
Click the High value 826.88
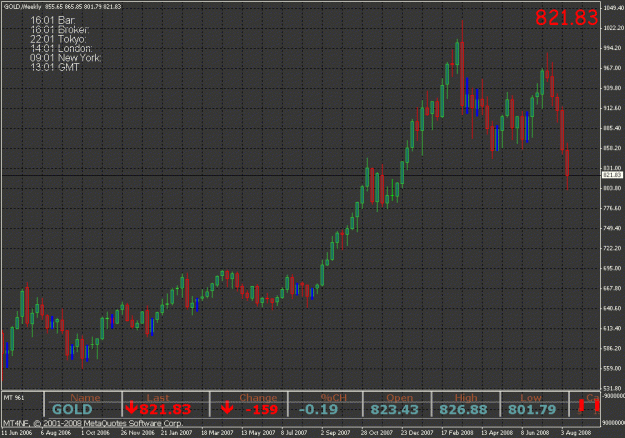coord(463,409)
